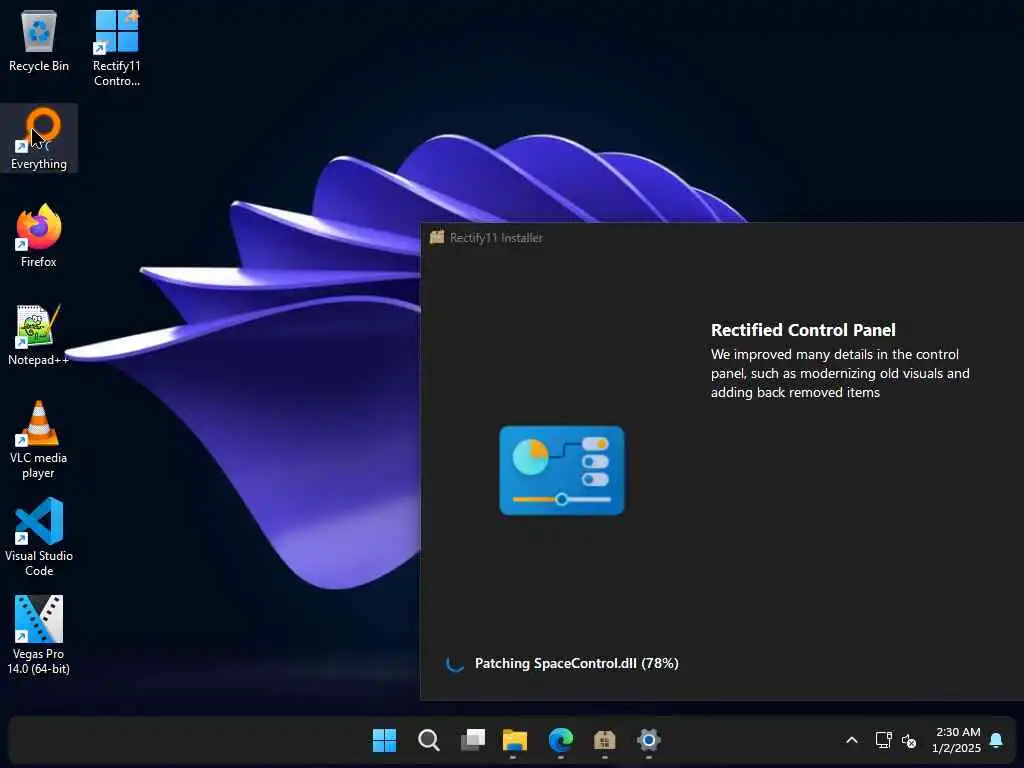Open the clock showing 2:30 AM
This screenshot has width=1024, height=768.
click(x=957, y=740)
